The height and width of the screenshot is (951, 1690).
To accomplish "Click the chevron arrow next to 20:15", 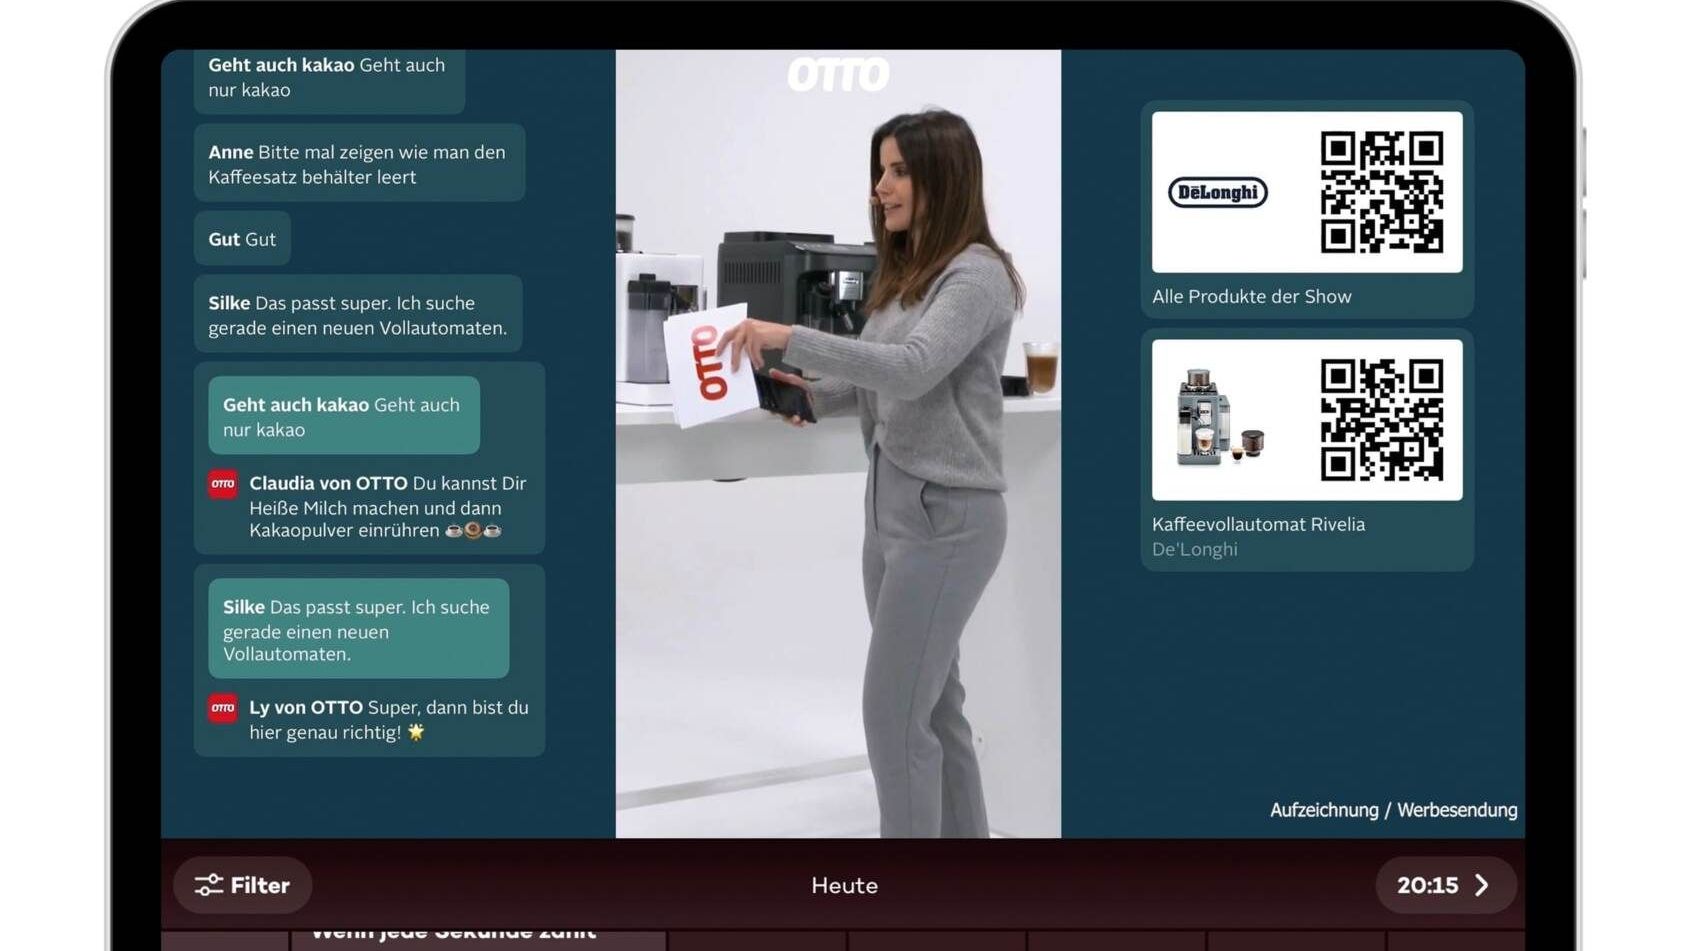I will coord(1482,885).
